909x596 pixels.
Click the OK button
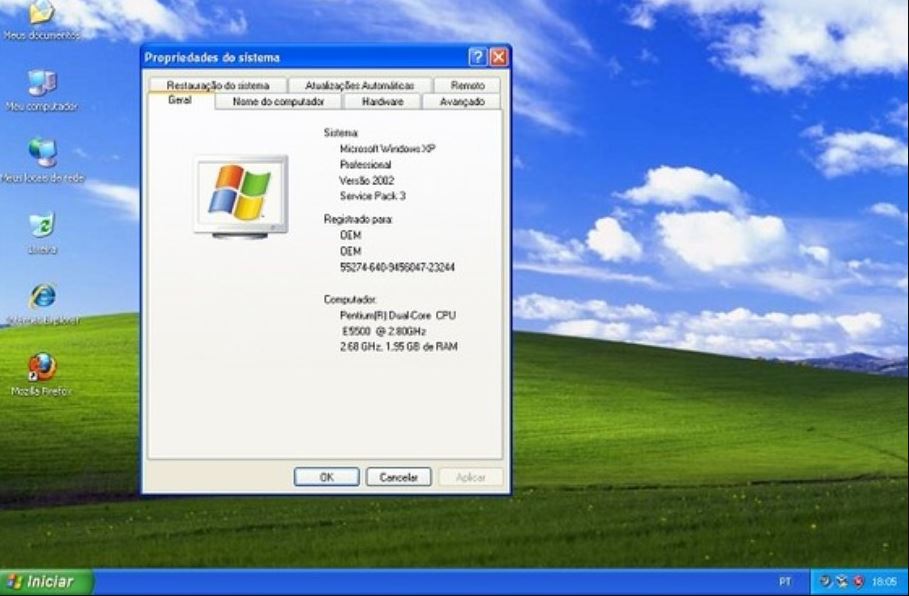point(326,477)
